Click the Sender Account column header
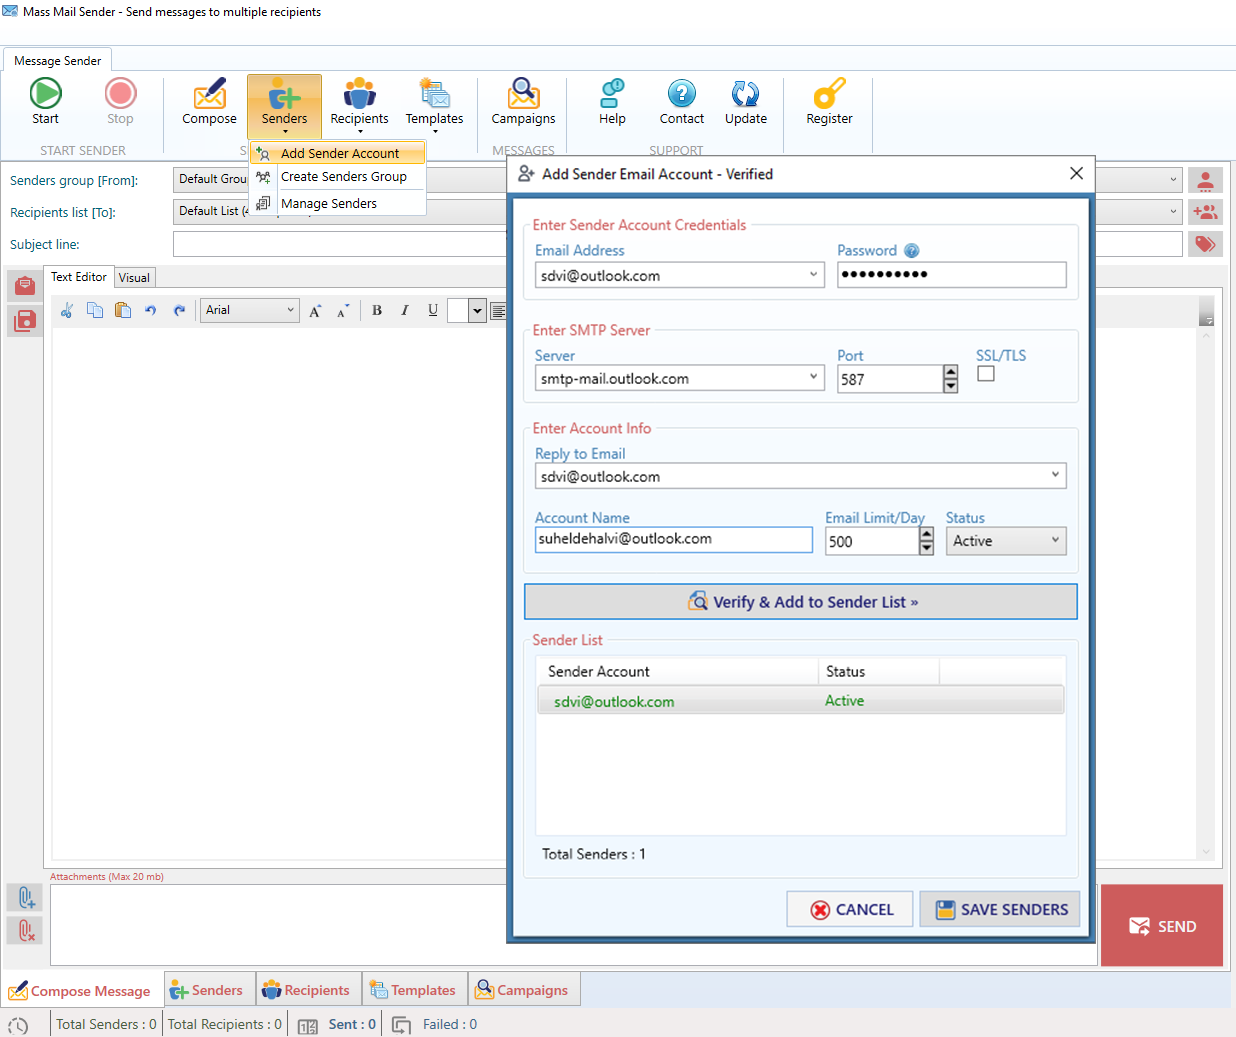Screen dimensions: 1236x1037 click(x=678, y=671)
